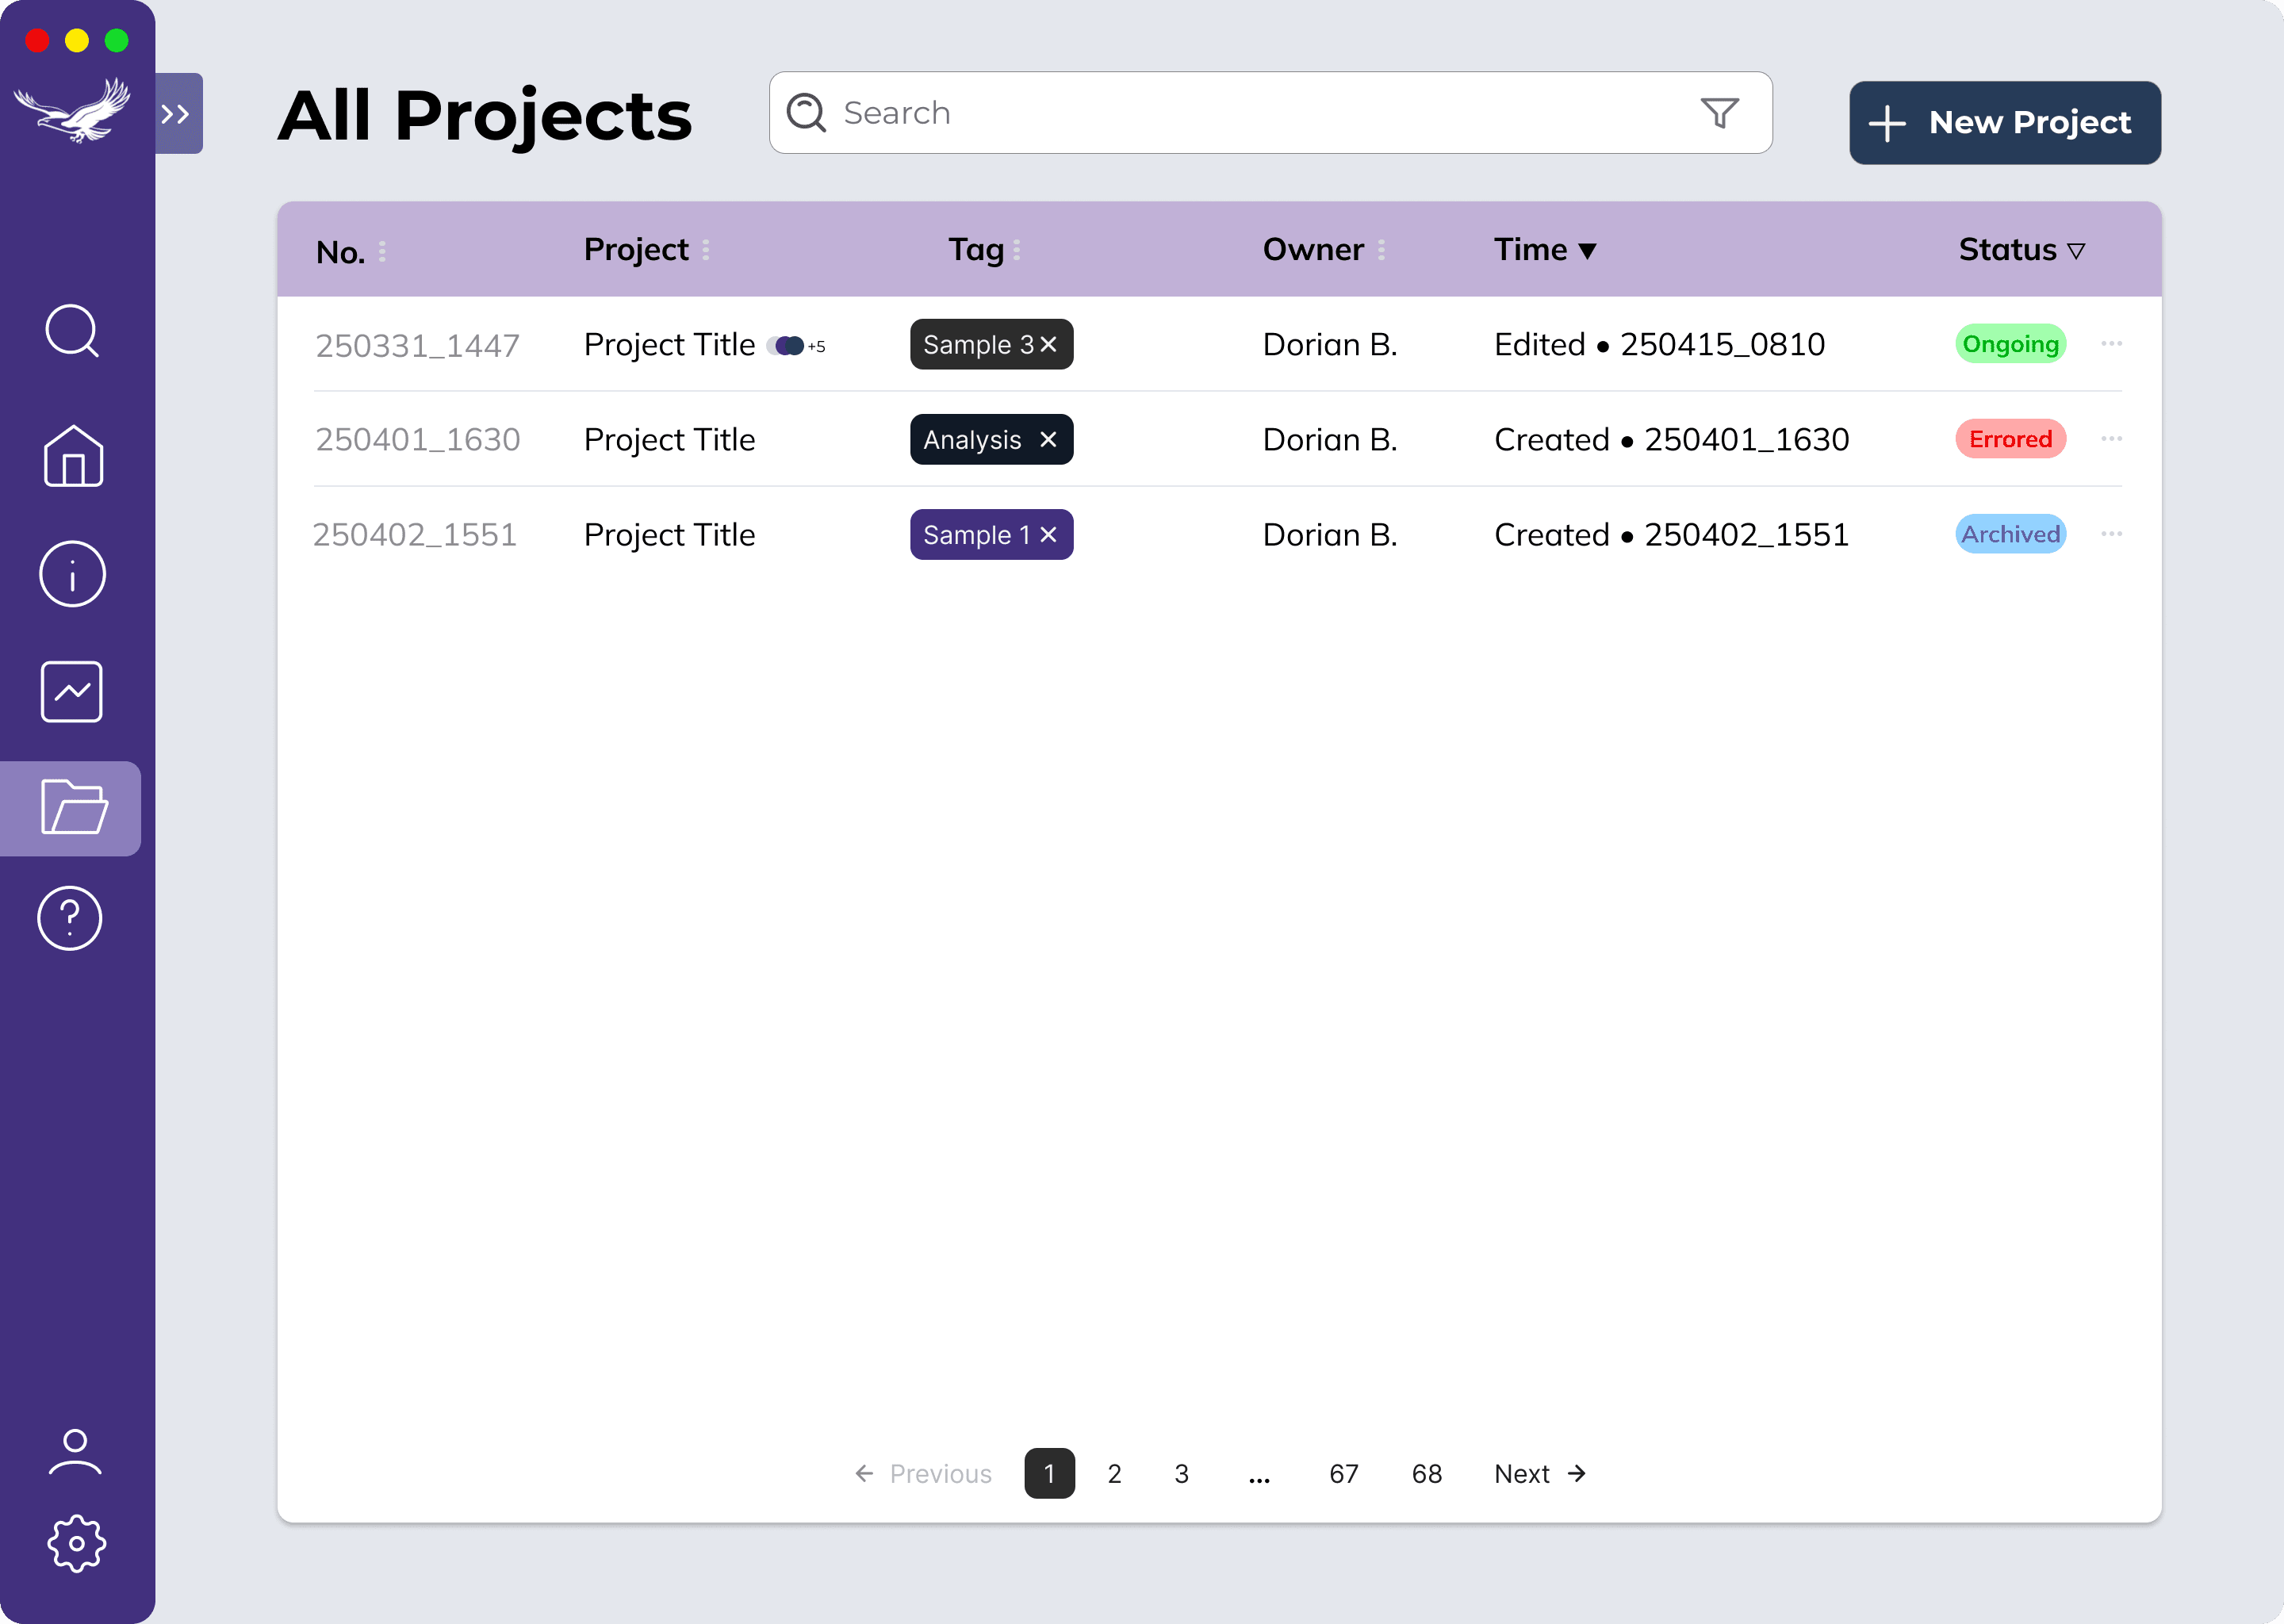Open the analytics chart icon
2284x1624 pixels.
tap(72, 692)
